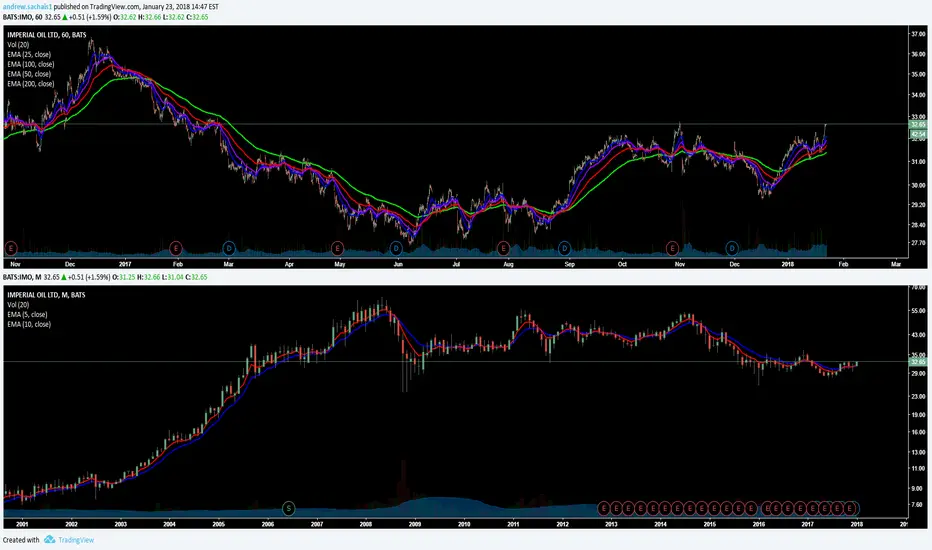Click earnings E marker above Feb 2017
The width and height of the screenshot is (932, 550).
175,247
